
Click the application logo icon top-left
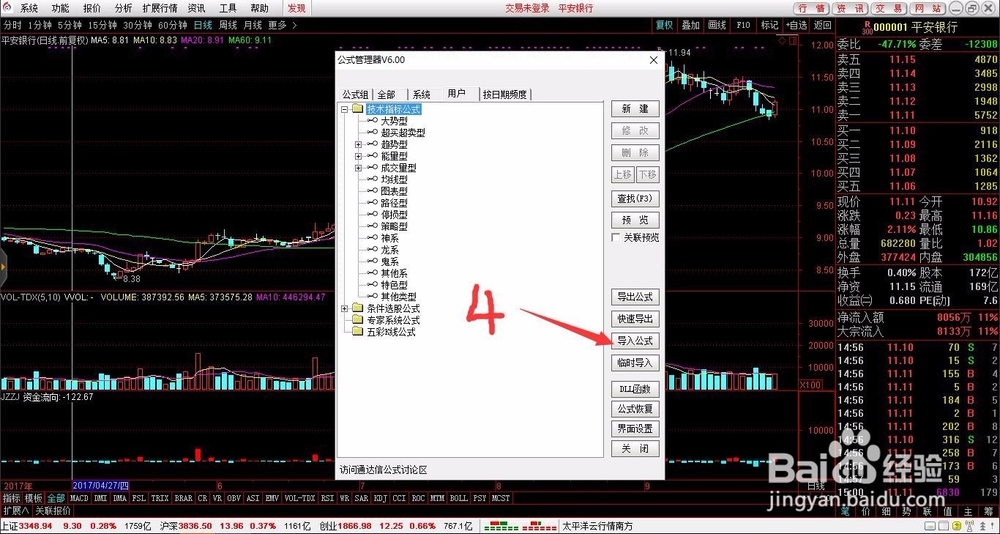click(x=6, y=8)
